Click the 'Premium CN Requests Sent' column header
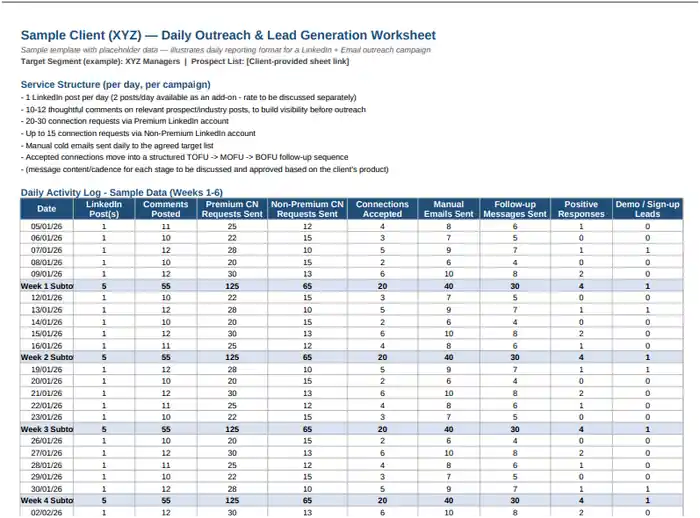The width and height of the screenshot is (700, 518). (232, 209)
